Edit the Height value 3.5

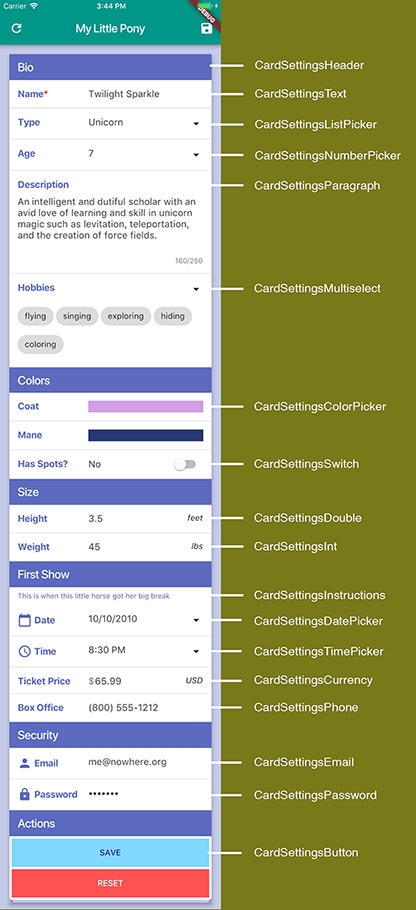[96, 519]
